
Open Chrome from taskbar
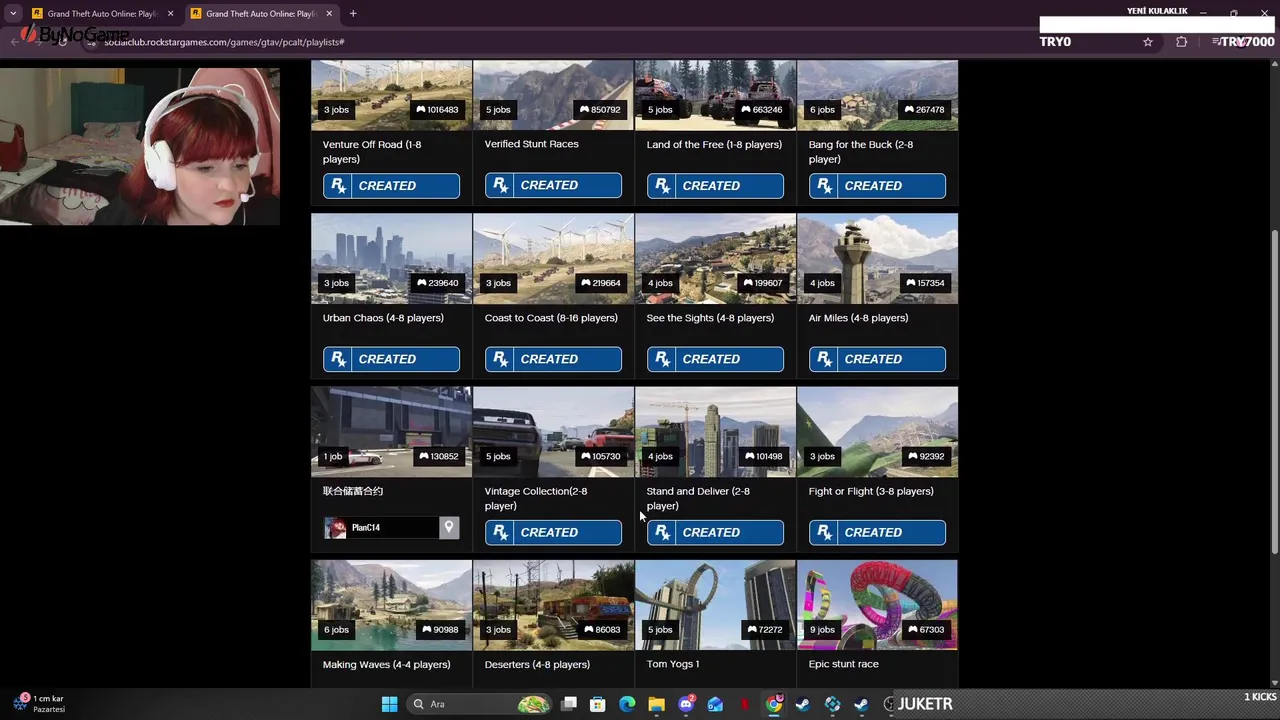[x=774, y=704]
